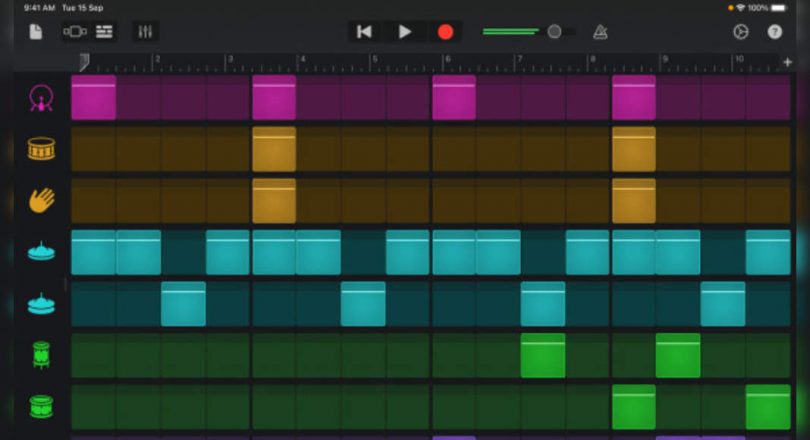Select the high tom row icon
The image size is (810, 440).
(x=41, y=355)
